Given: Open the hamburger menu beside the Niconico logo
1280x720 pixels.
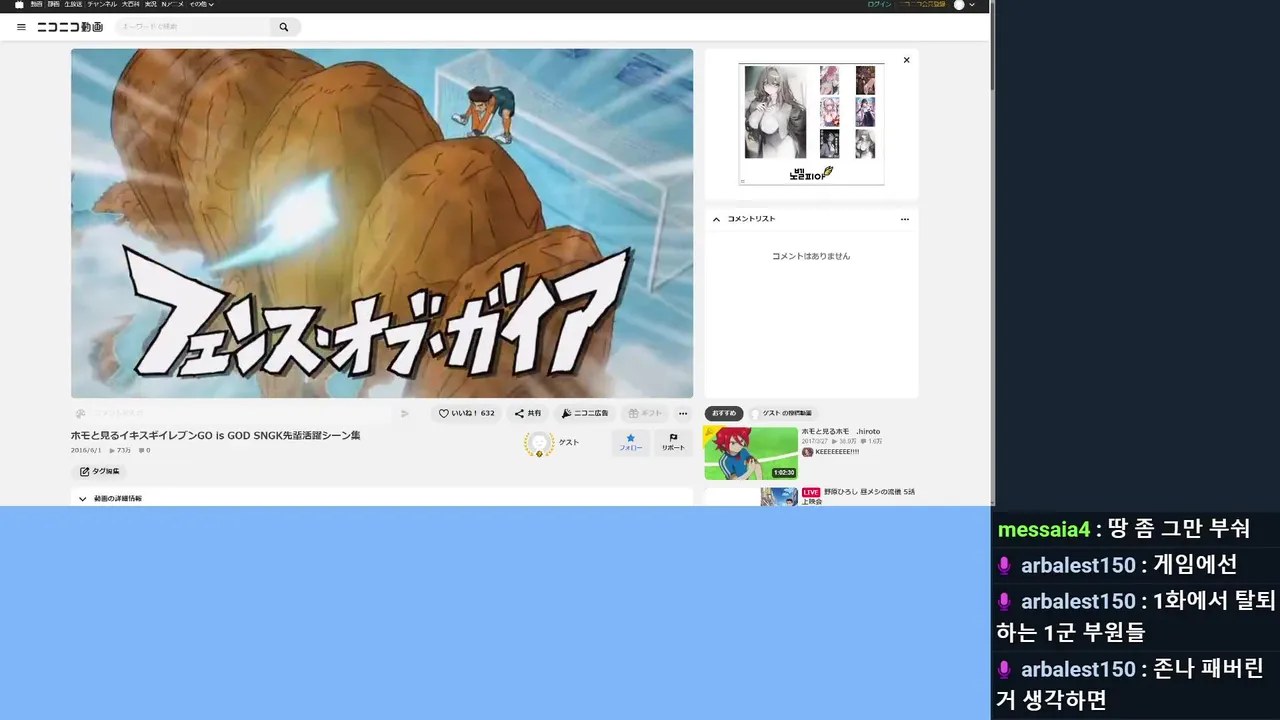Looking at the screenshot, I should point(21,27).
